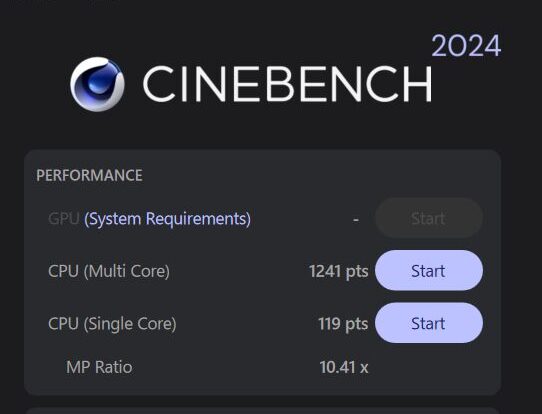Viewport: 542px width, 414px height.
Task: Click the PERFORMANCE section header
Action: click(x=89, y=175)
